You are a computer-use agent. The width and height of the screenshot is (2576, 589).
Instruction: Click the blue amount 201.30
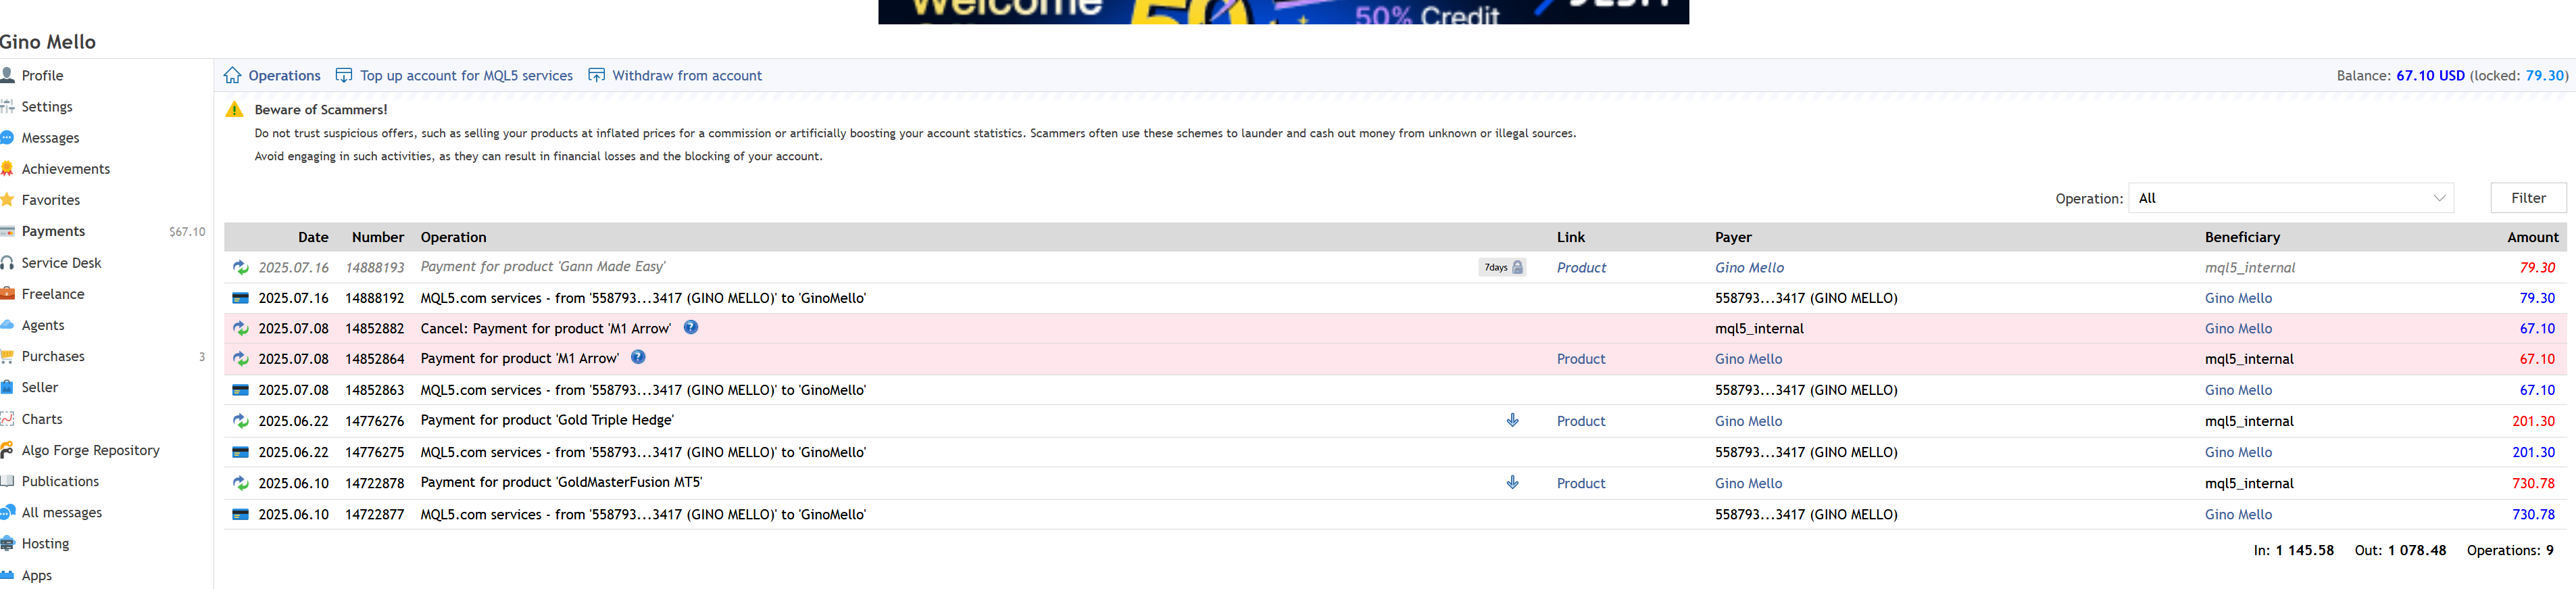pos(2533,452)
